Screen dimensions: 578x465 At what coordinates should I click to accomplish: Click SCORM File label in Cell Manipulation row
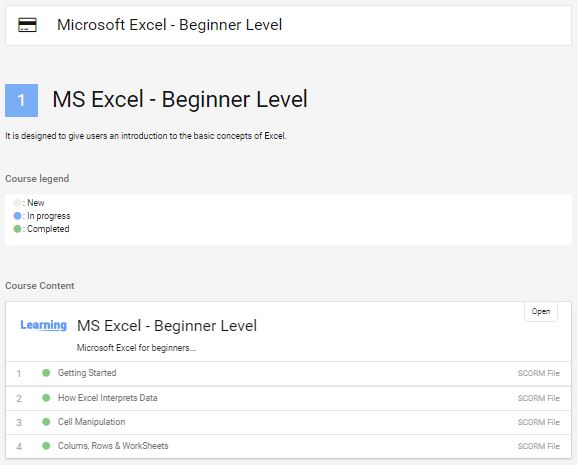539,422
